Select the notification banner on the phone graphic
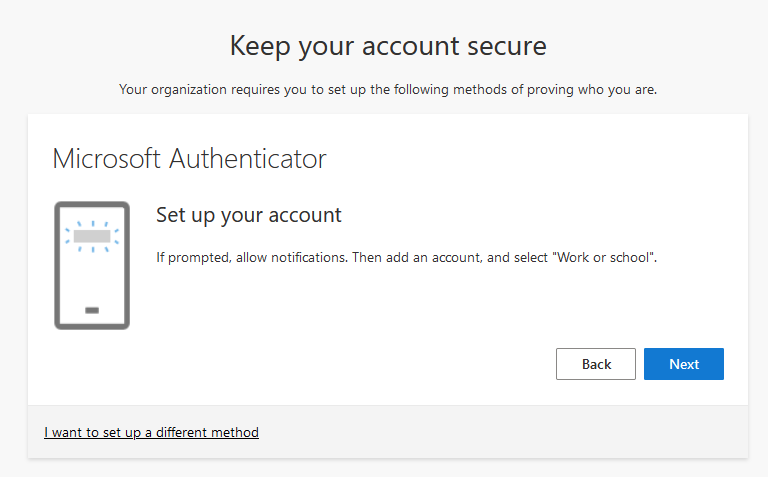The height and width of the screenshot is (477, 768). [x=92, y=237]
